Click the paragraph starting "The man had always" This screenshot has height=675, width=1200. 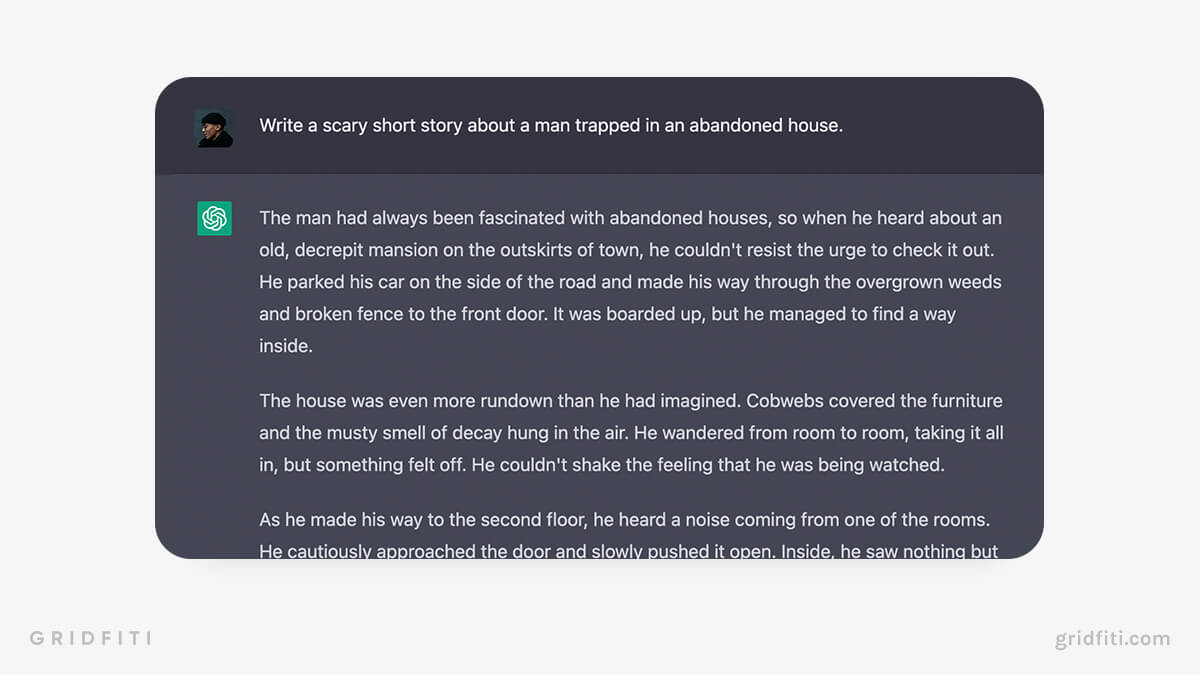tap(631, 282)
